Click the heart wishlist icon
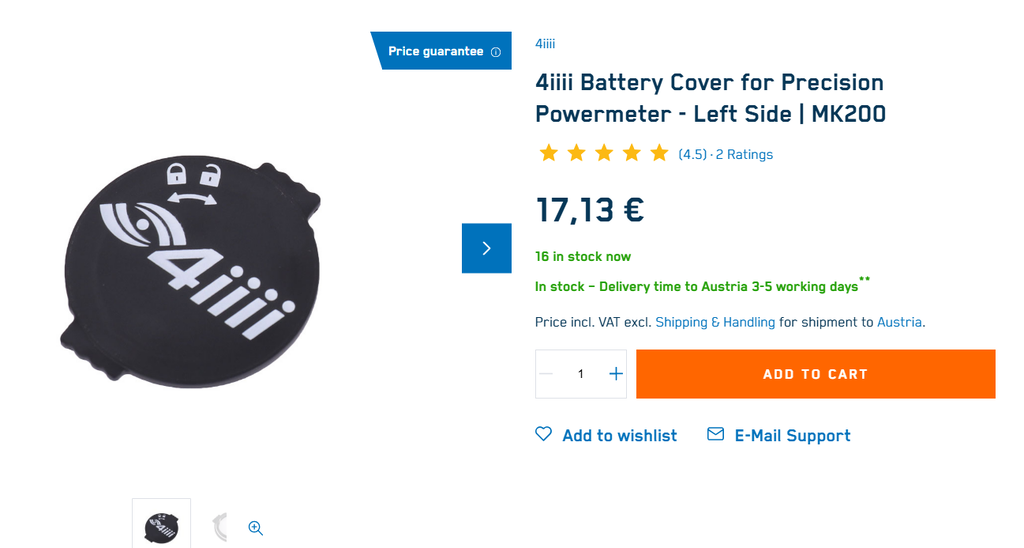 coord(543,434)
